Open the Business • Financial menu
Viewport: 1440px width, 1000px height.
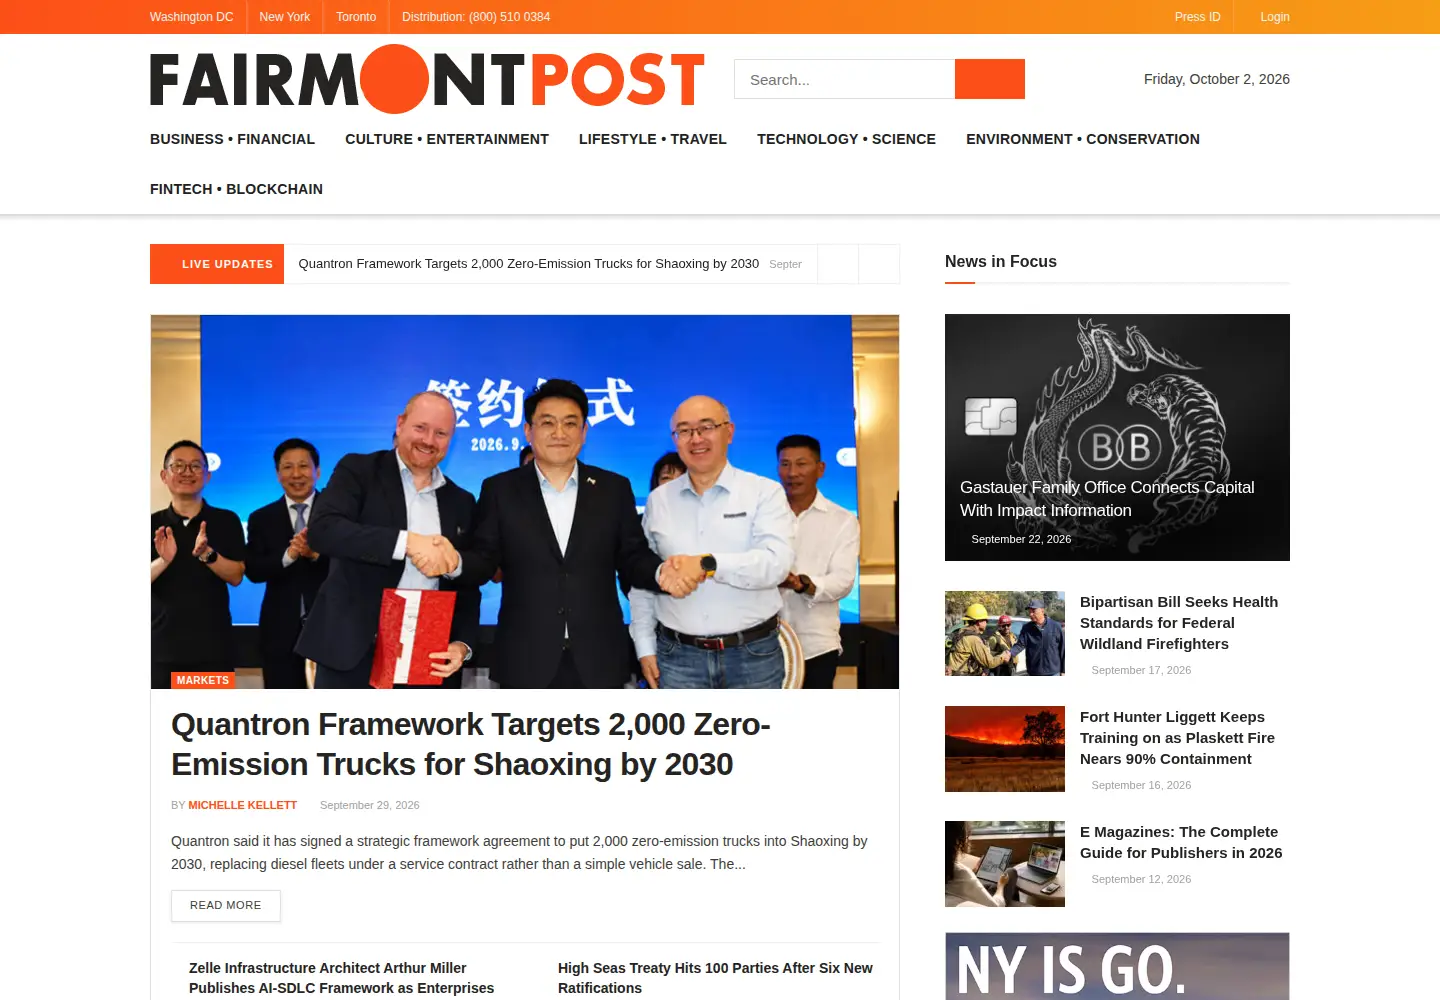coord(232,139)
